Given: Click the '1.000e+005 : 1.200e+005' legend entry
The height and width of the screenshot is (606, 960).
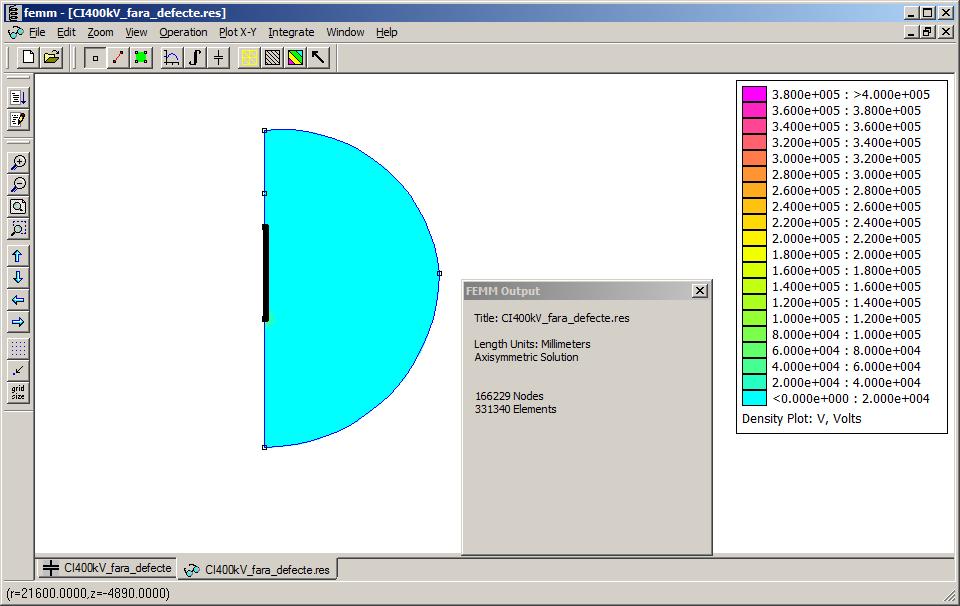Looking at the screenshot, I should pos(846,318).
